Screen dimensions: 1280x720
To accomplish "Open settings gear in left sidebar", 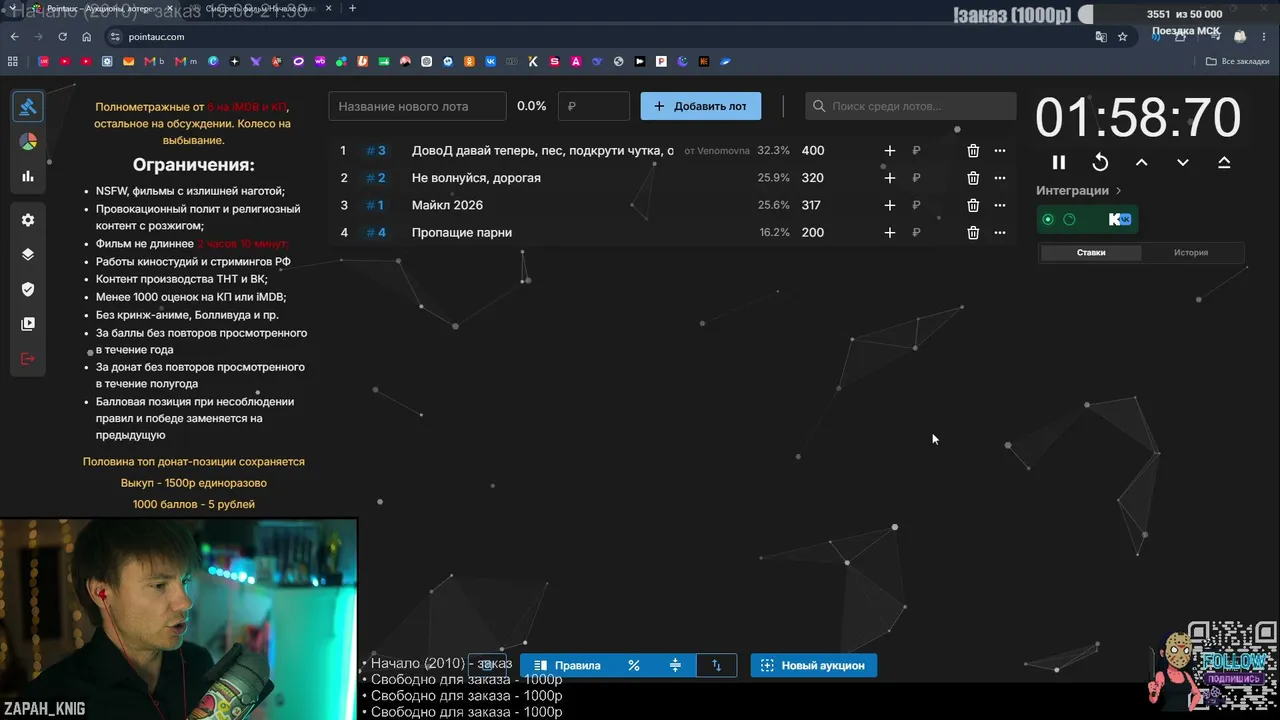I will [28, 220].
